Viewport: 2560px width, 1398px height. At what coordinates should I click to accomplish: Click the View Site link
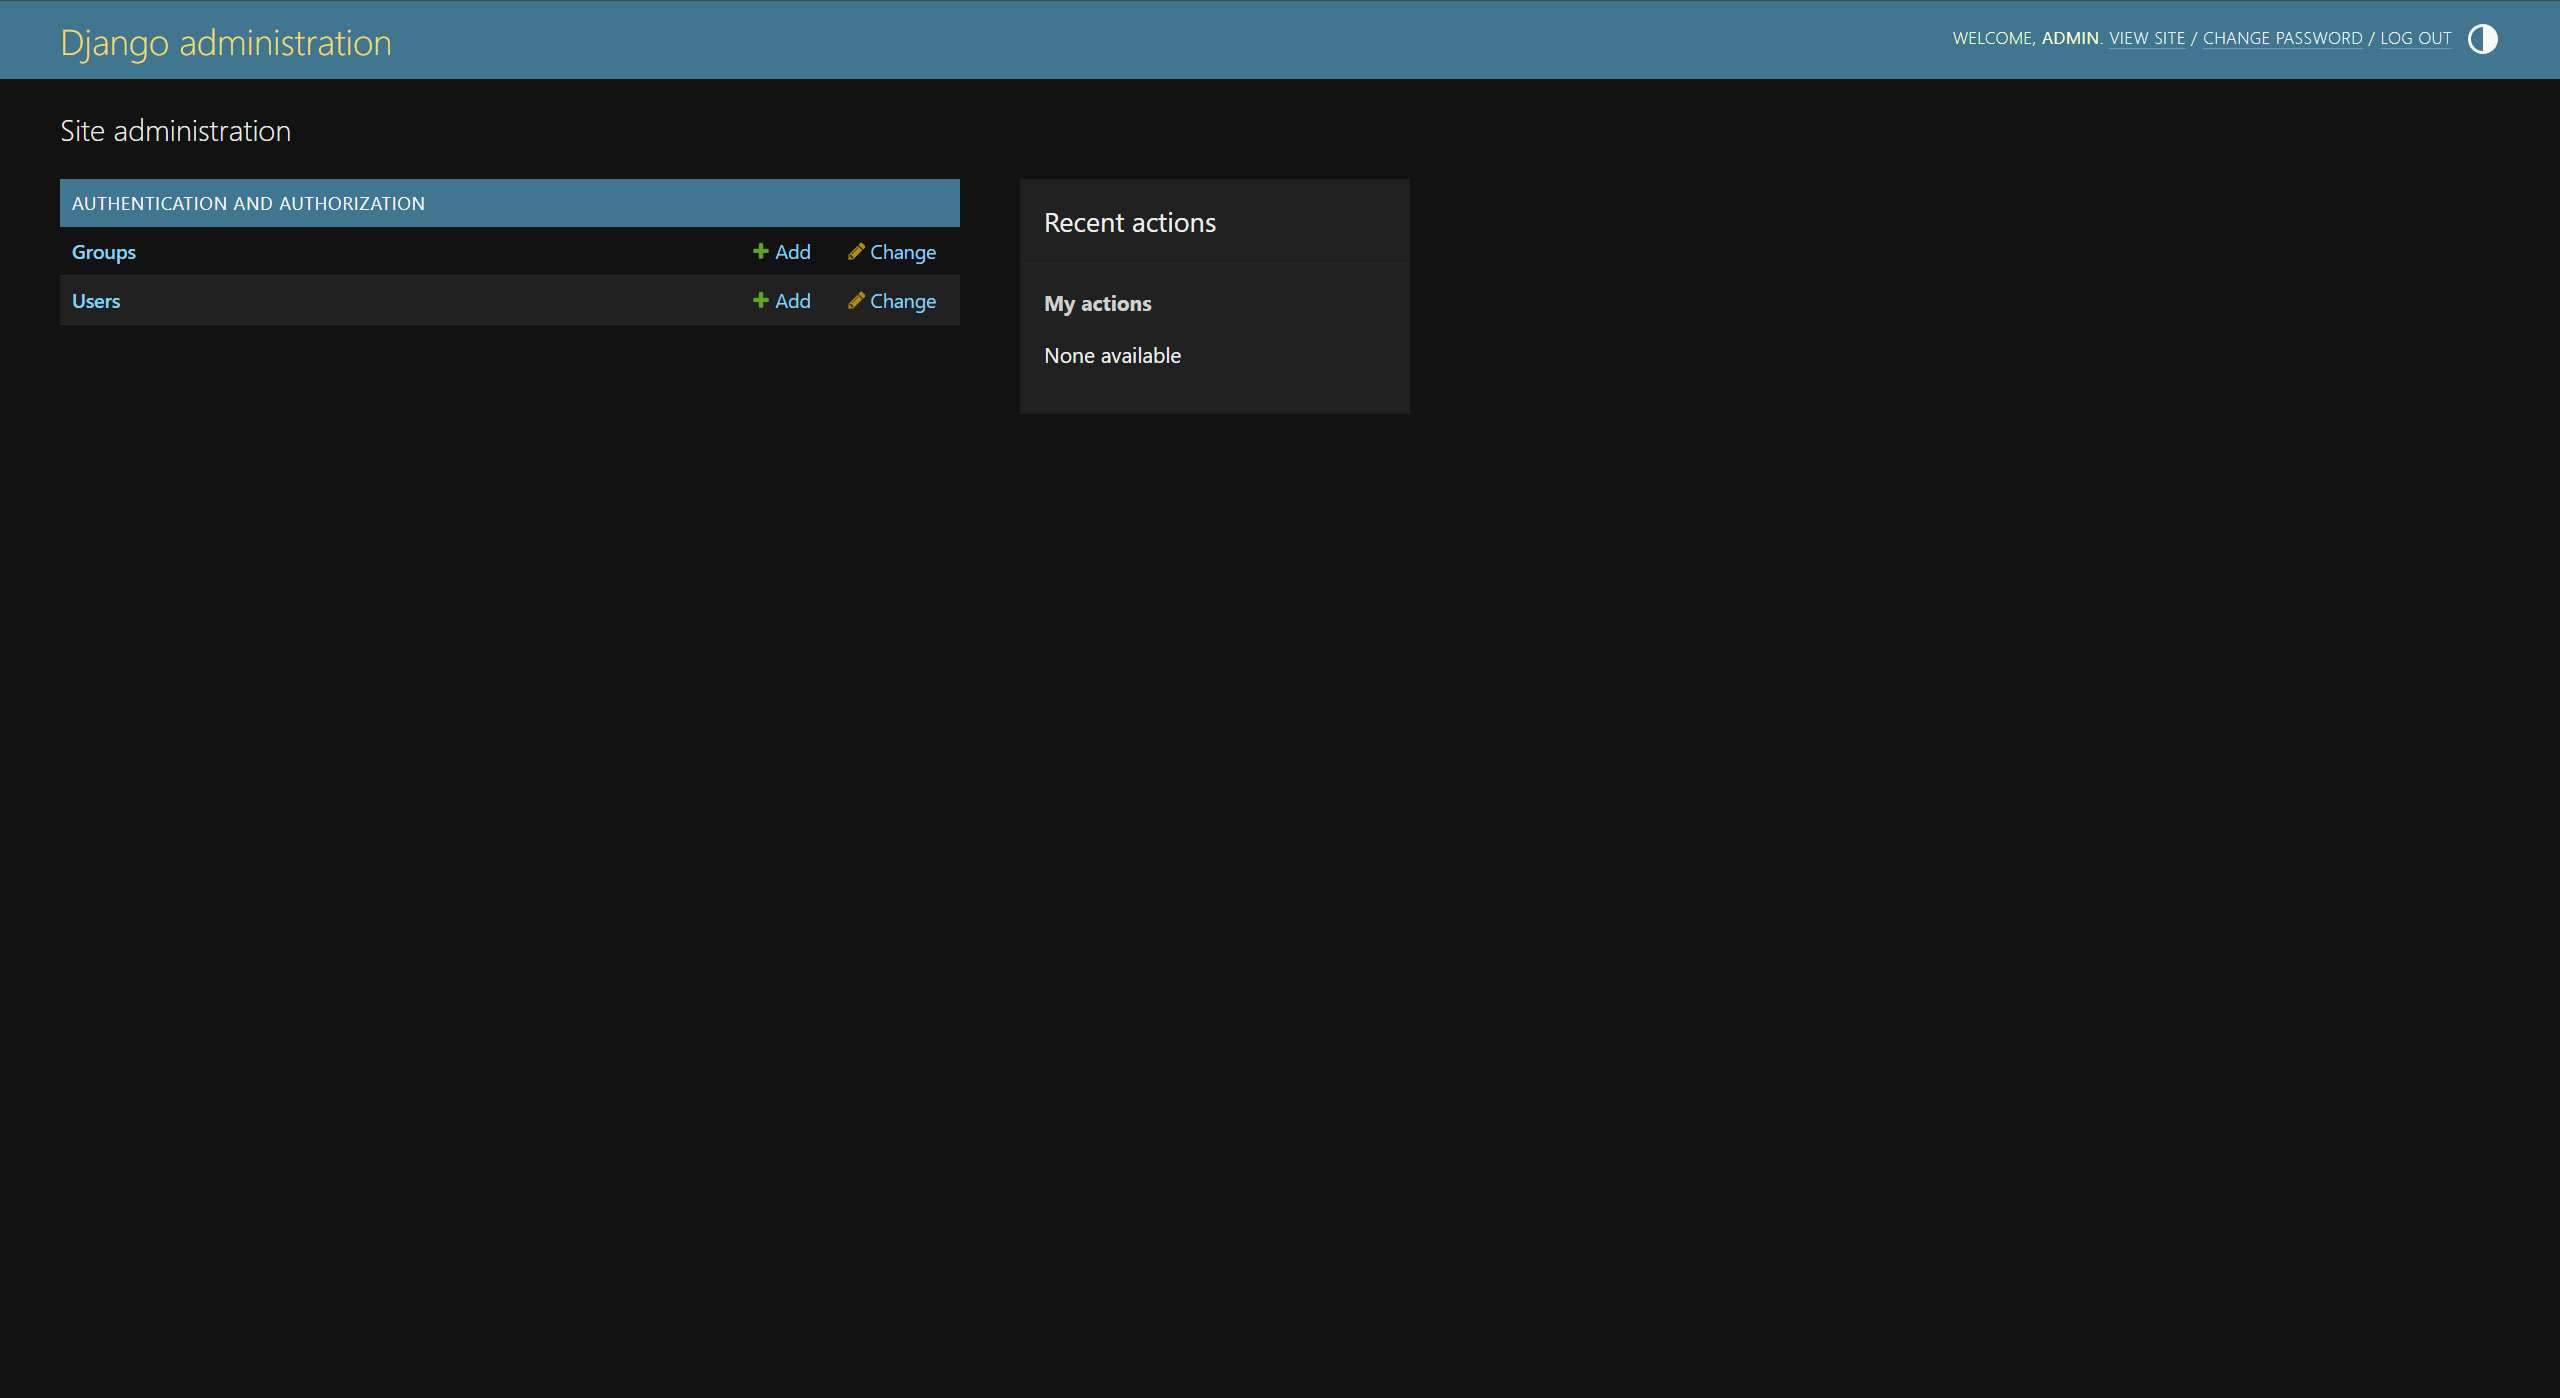pyautogui.click(x=2147, y=38)
